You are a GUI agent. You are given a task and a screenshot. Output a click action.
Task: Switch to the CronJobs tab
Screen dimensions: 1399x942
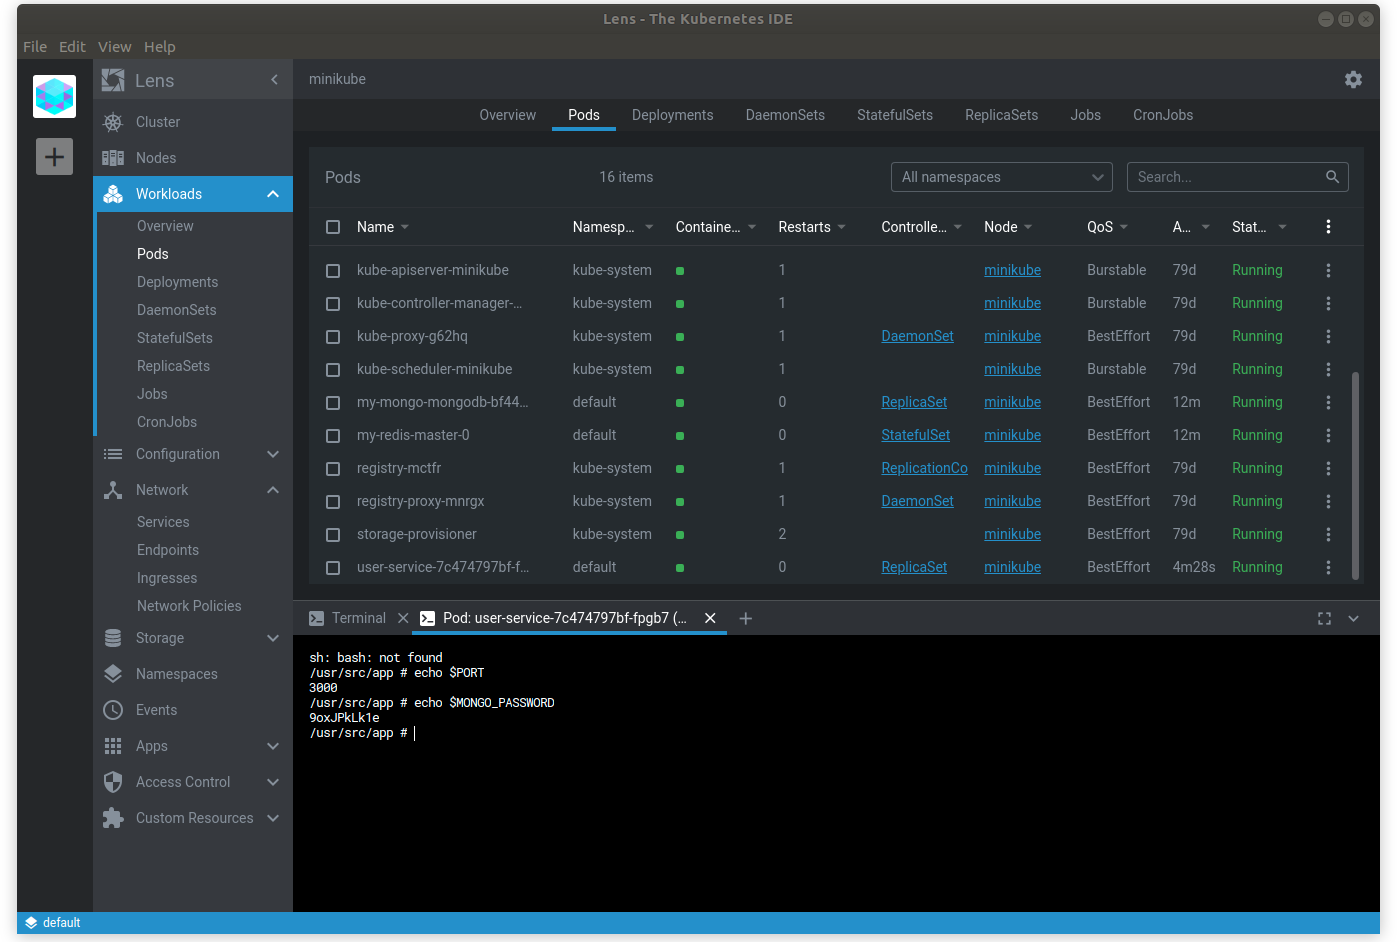pos(1163,115)
